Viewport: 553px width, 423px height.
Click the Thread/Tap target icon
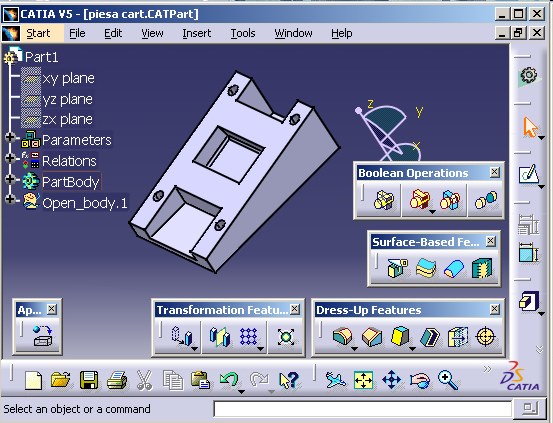(x=486, y=337)
